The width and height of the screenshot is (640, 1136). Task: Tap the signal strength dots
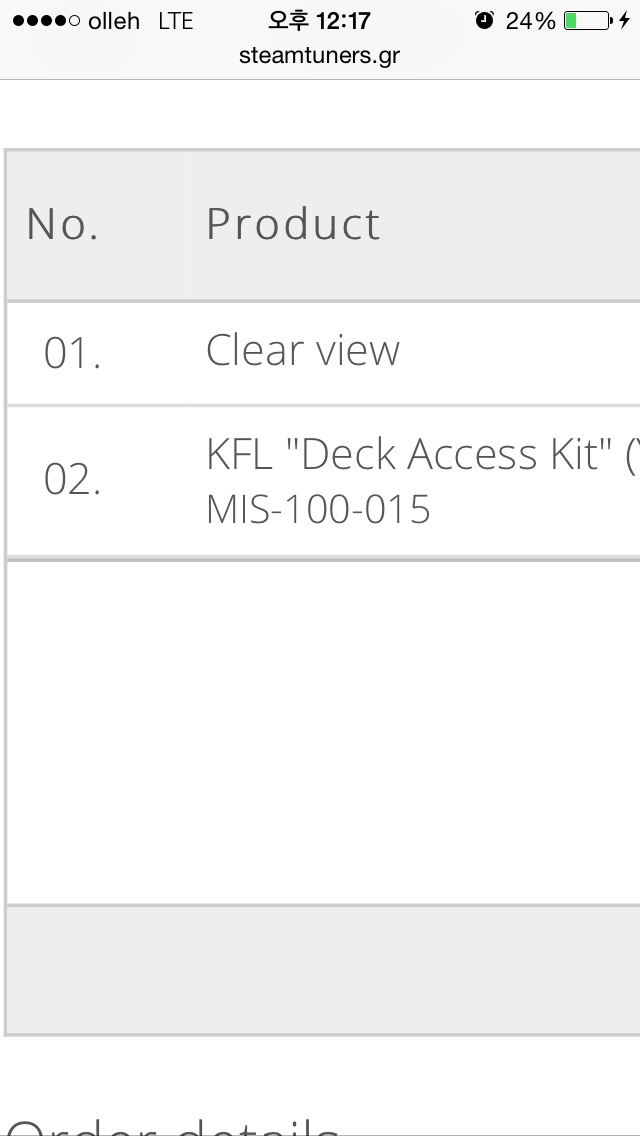(46, 21)
